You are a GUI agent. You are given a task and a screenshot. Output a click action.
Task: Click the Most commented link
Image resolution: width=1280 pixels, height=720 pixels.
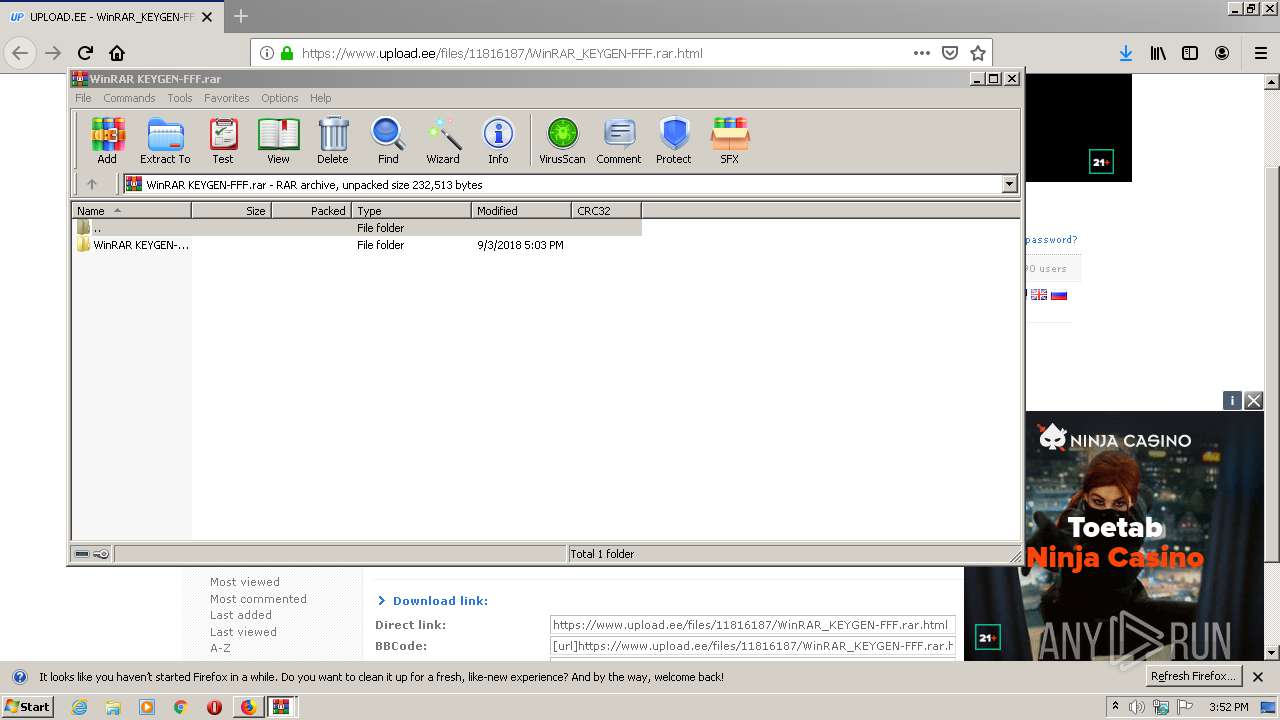tap(258, 599)
